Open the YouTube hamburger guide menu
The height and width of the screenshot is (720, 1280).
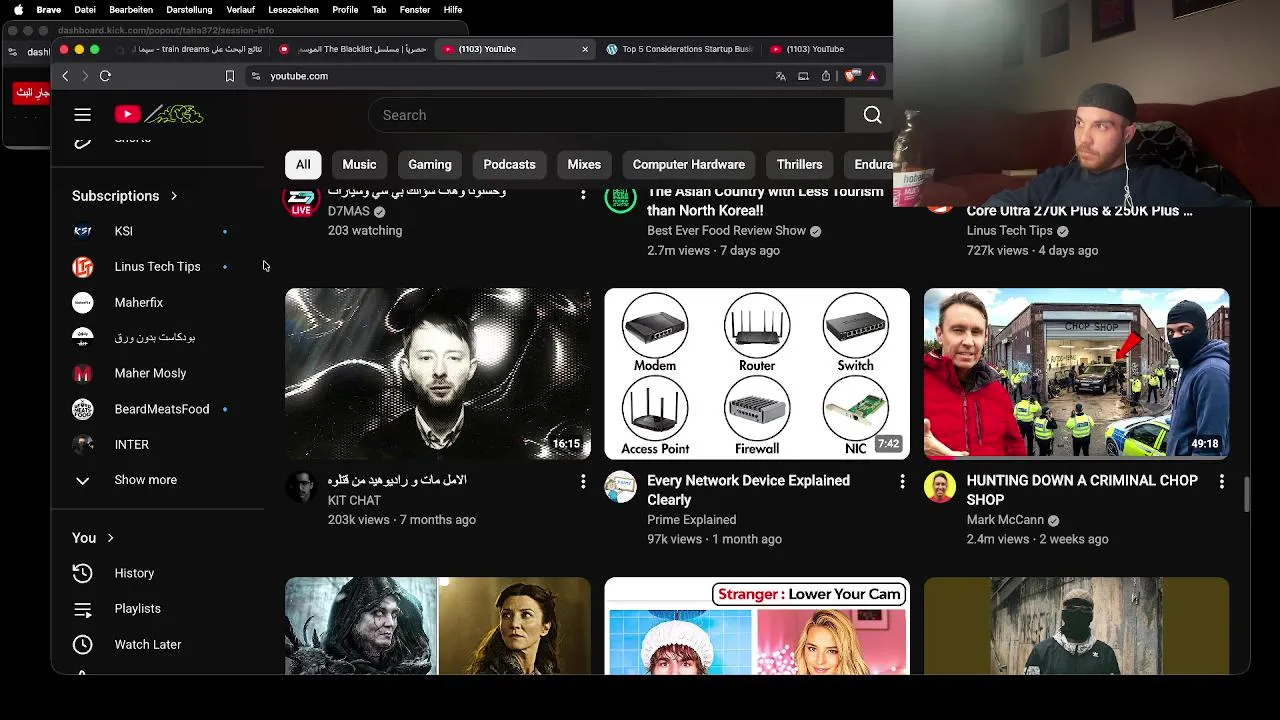click(x=83, y=115)
